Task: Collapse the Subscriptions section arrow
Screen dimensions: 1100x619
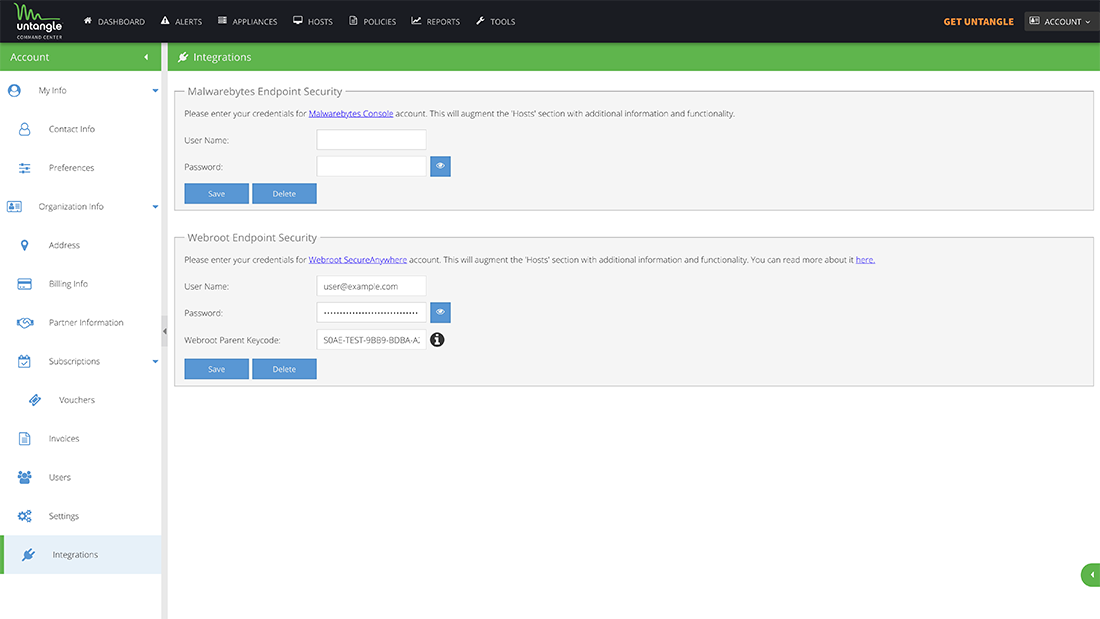Action: tap(155, 361)
